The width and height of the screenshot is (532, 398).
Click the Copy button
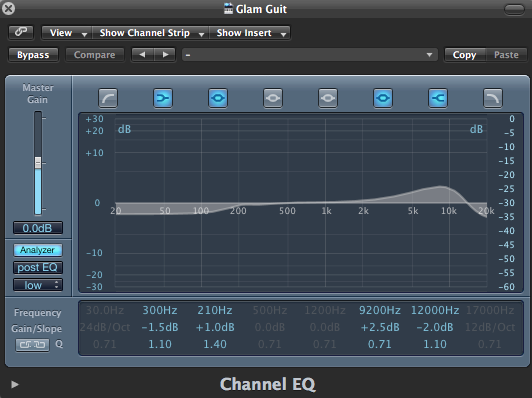464,55
